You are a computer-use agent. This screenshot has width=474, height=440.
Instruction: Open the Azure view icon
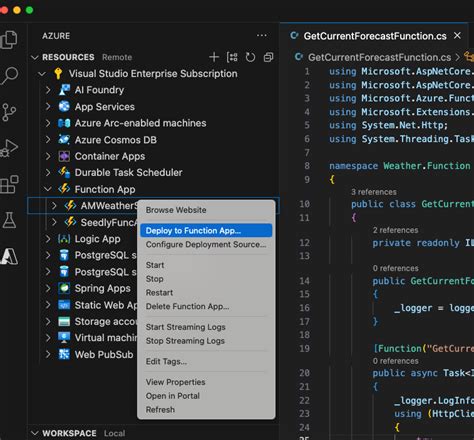[9, 256]
